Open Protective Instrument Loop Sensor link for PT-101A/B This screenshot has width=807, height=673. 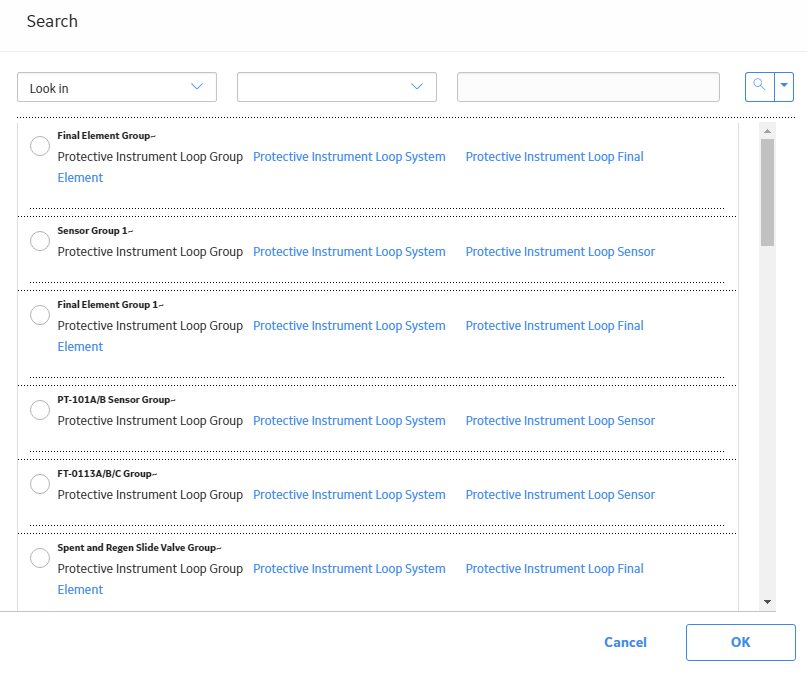pyautogui.click(x=560, y=421)
